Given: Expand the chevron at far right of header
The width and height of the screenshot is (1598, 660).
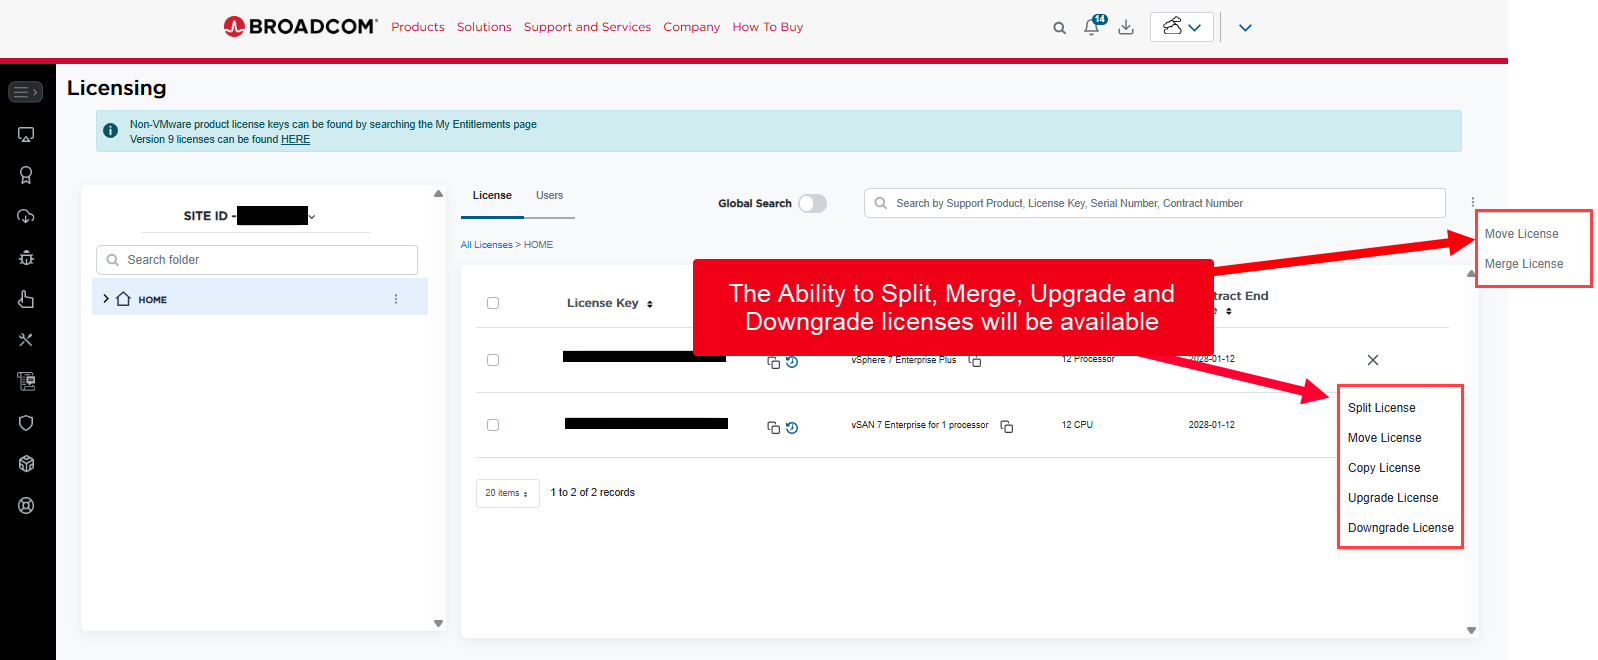Looking at the screenshot, I should coord(1245,28).
